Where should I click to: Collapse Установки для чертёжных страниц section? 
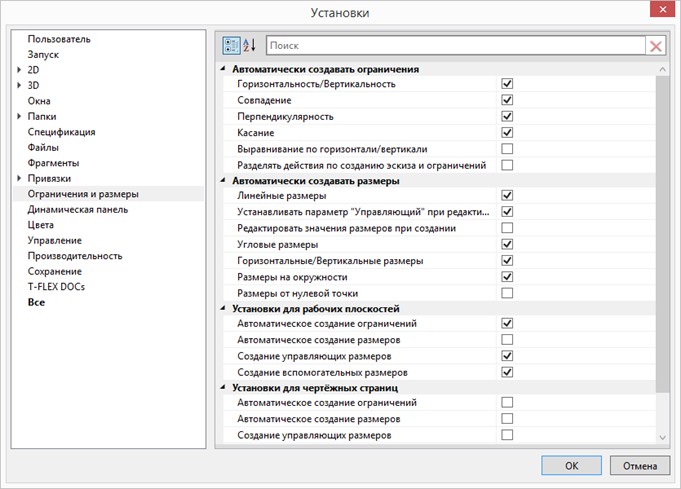click(223, 388)
